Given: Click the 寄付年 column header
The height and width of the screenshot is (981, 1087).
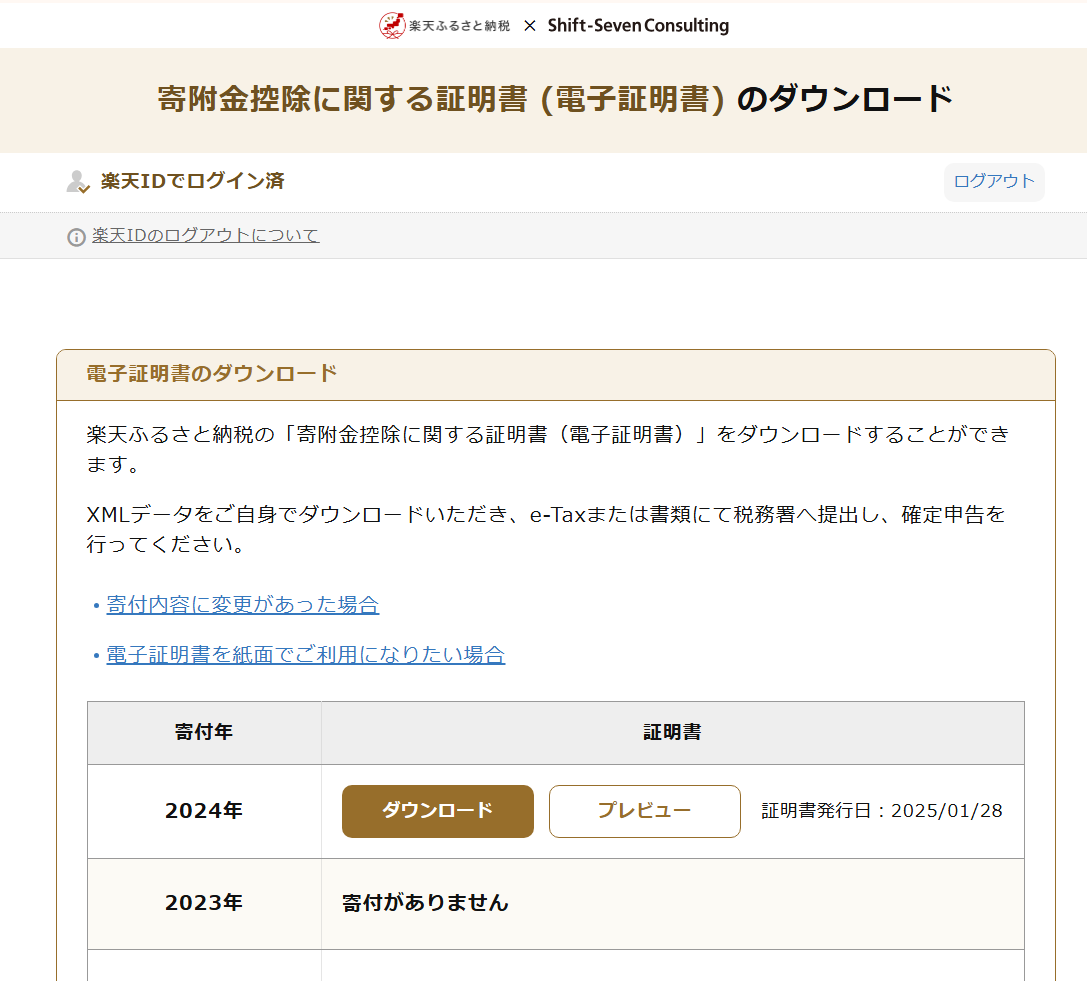Looking at the screenshot, I should [x=204, y=733].
